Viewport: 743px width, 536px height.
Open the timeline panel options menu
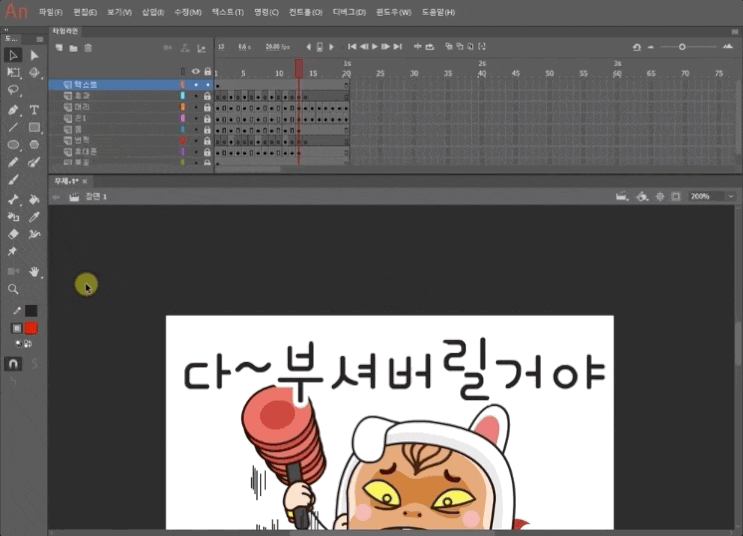click(x=735, y=31)
